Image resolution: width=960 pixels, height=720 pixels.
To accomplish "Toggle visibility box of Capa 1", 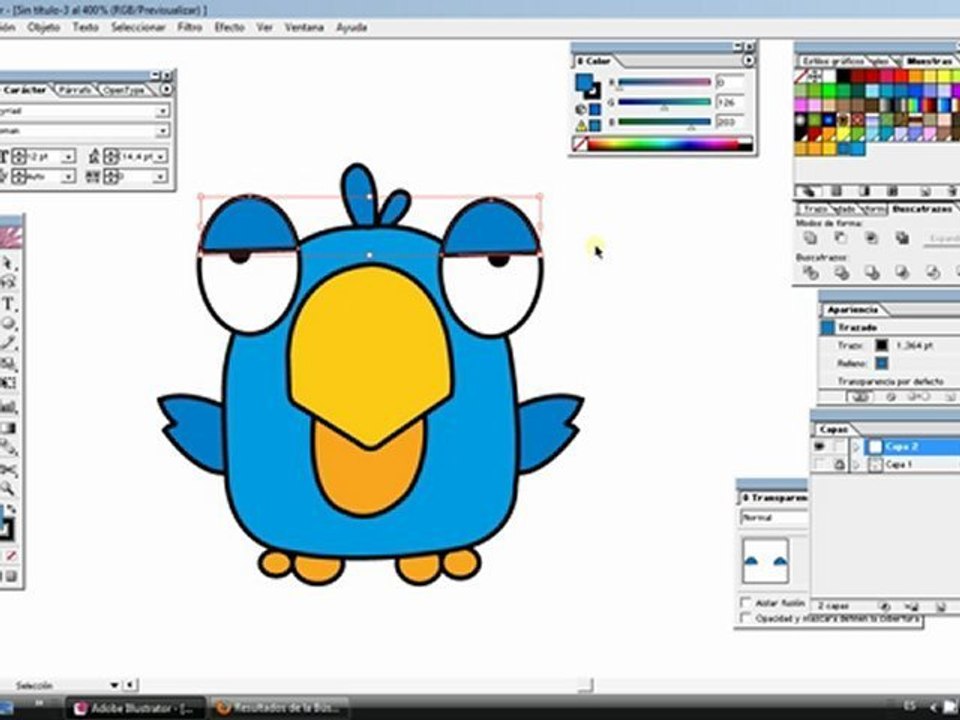I will point(820,465).
